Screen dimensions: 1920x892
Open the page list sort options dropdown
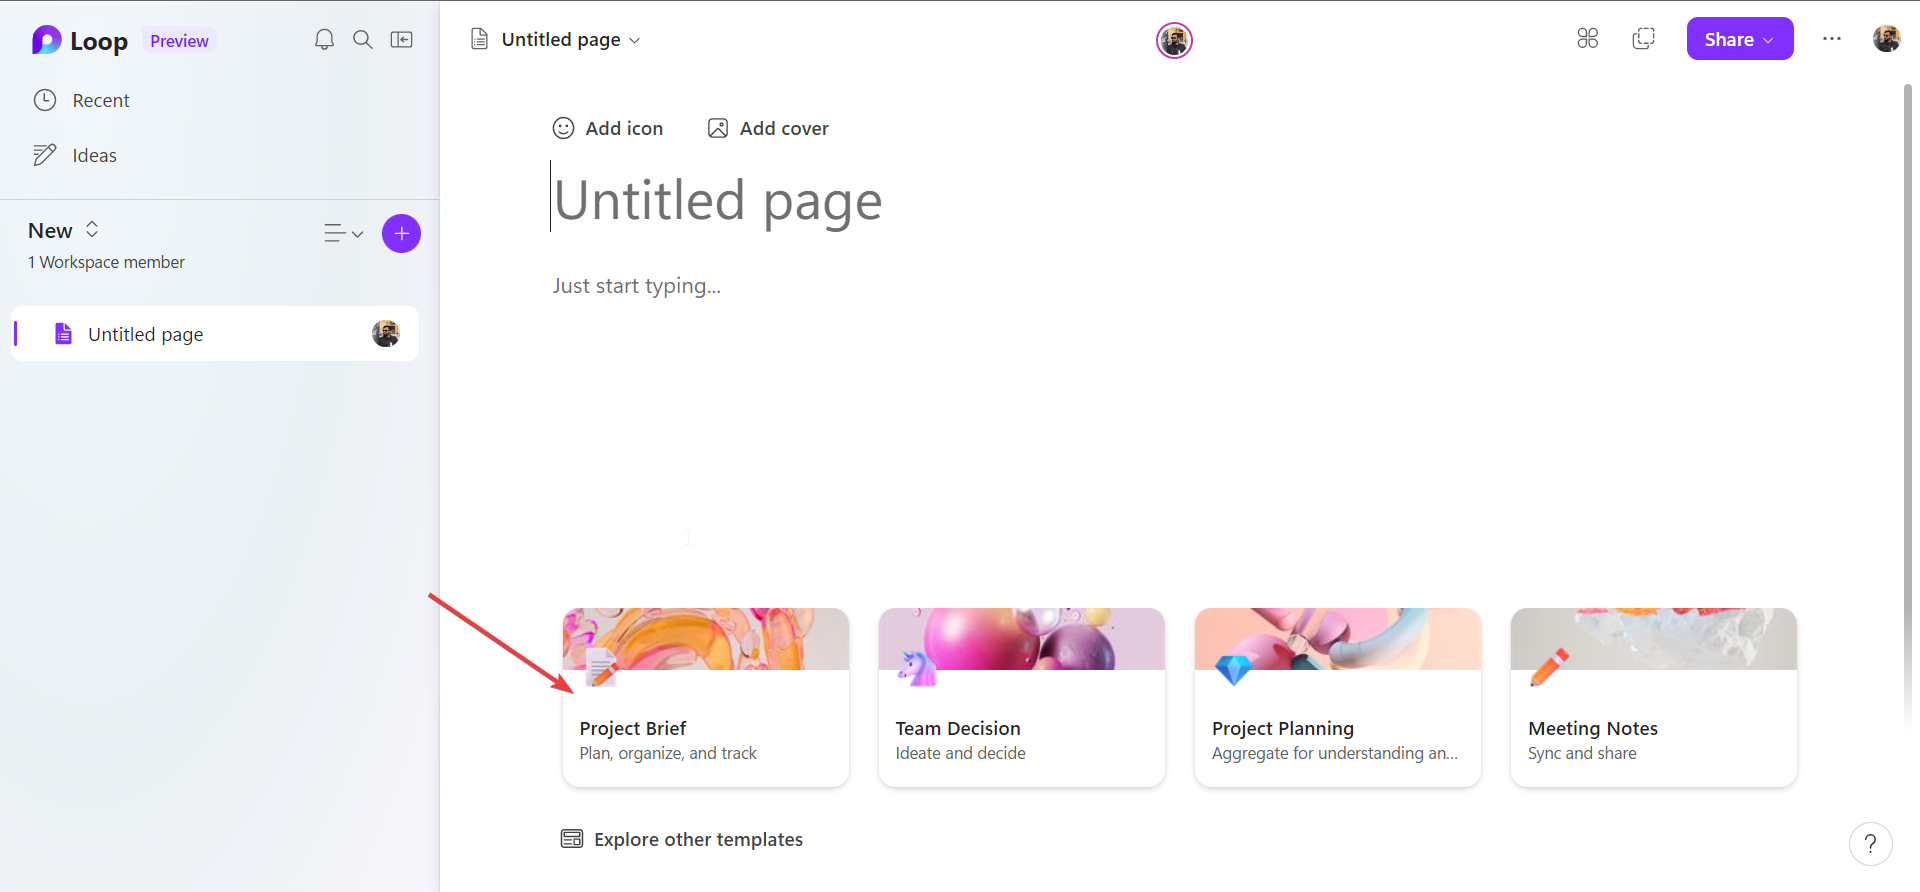343,234
